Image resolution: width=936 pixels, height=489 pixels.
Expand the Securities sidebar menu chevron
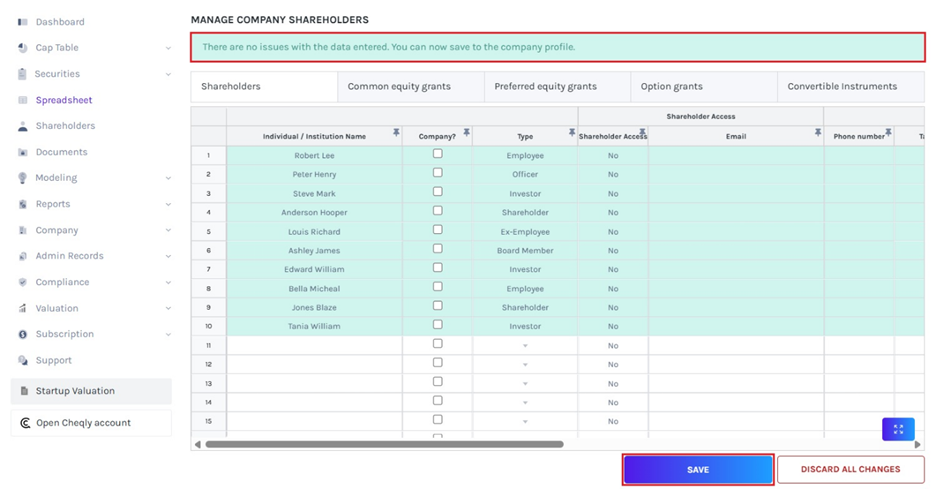[x=168, y=74]
